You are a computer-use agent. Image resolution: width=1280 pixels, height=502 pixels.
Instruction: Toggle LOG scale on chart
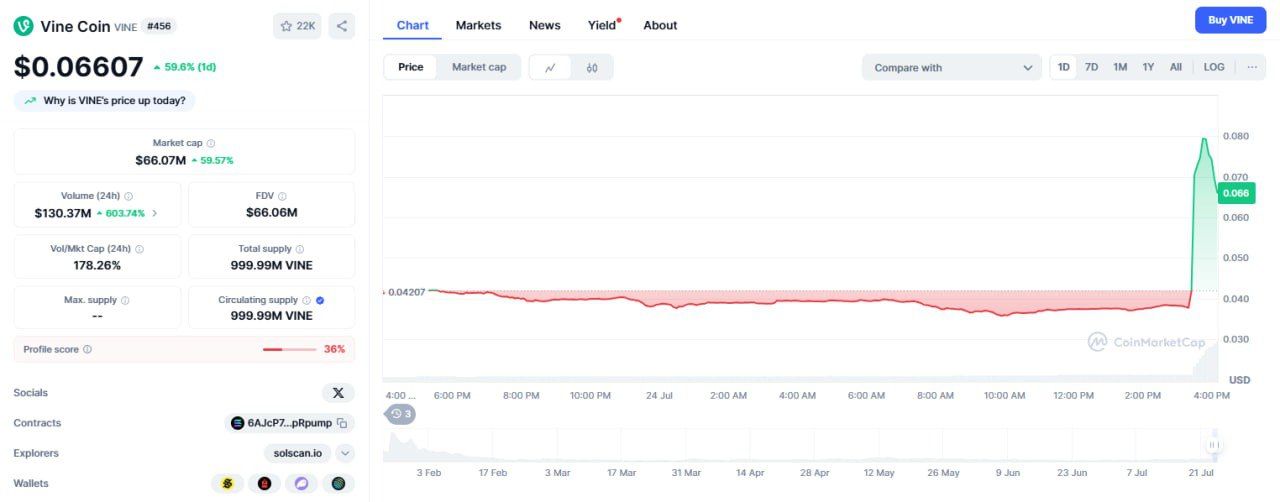1214,67
